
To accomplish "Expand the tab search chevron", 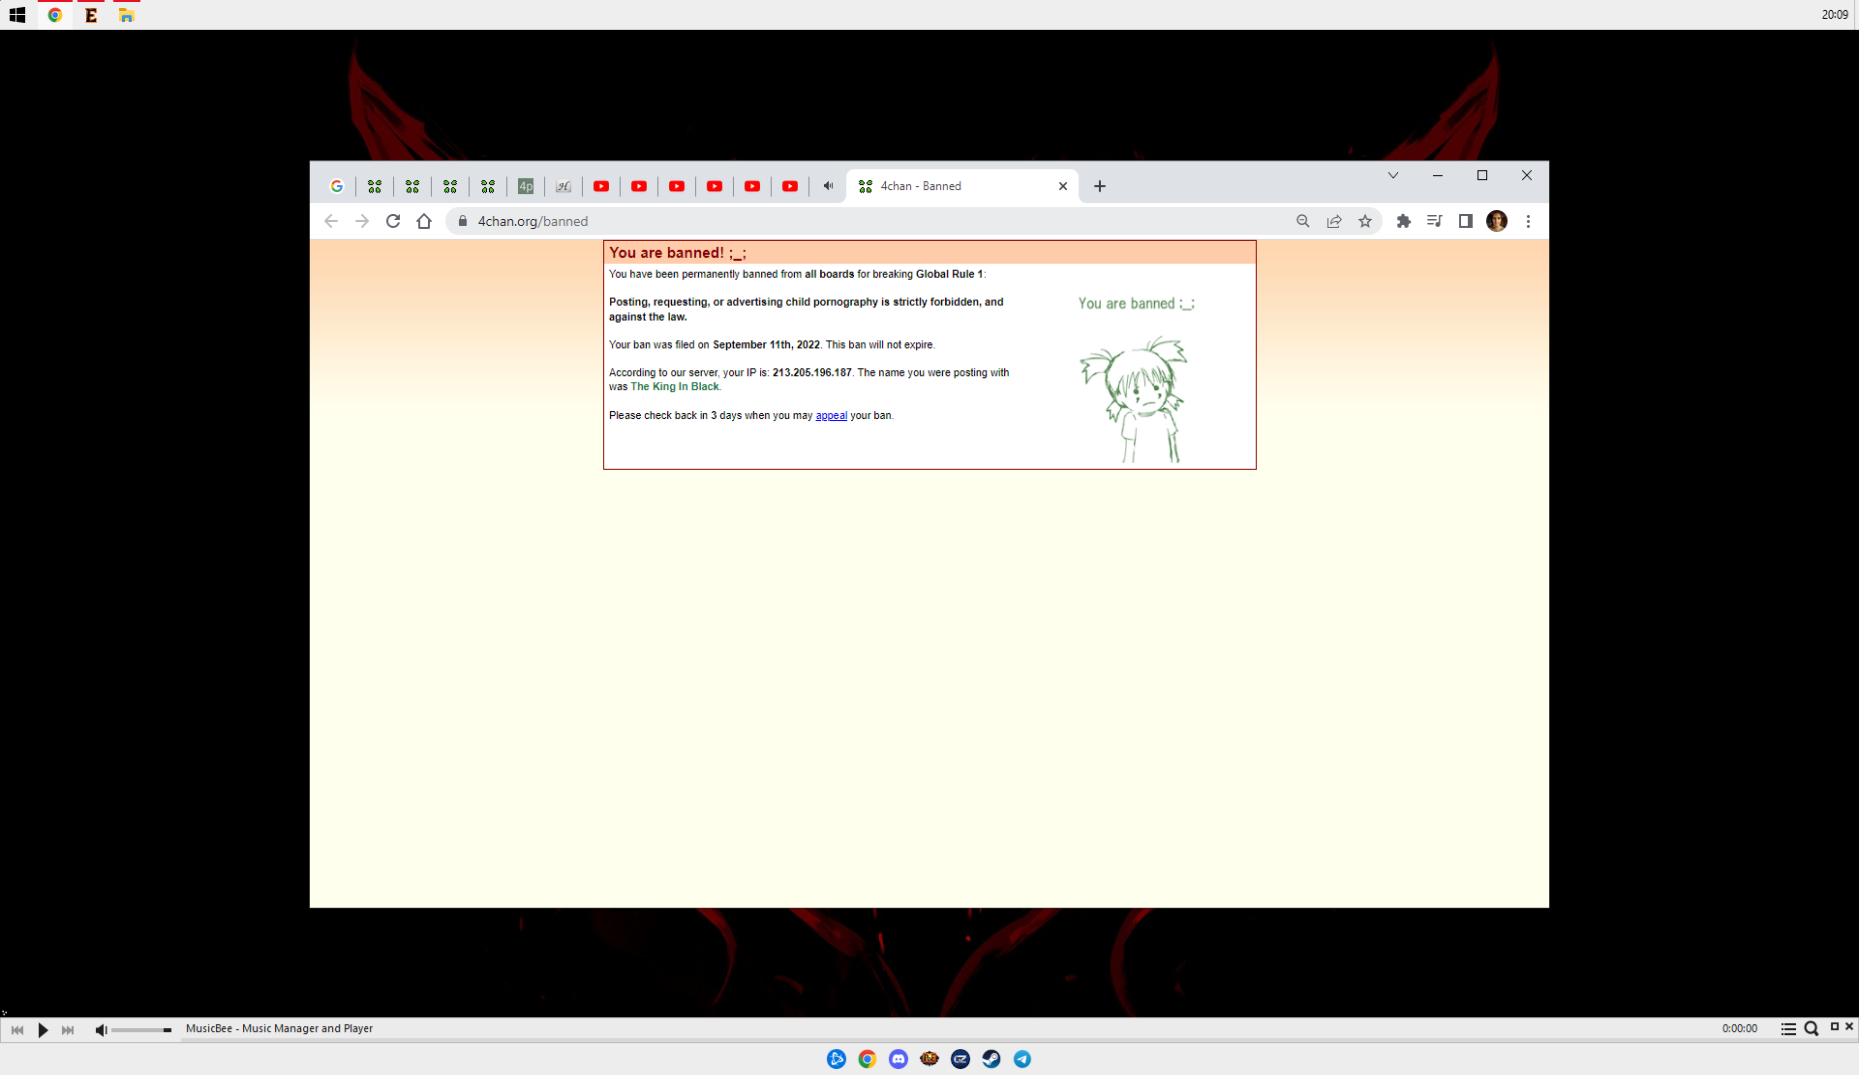I will 1393,175.
